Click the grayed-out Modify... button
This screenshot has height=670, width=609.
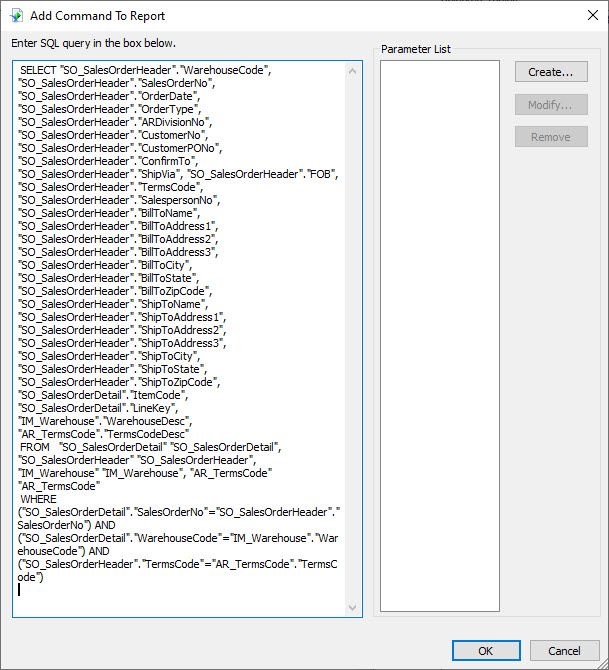click(x=551, y=105)
